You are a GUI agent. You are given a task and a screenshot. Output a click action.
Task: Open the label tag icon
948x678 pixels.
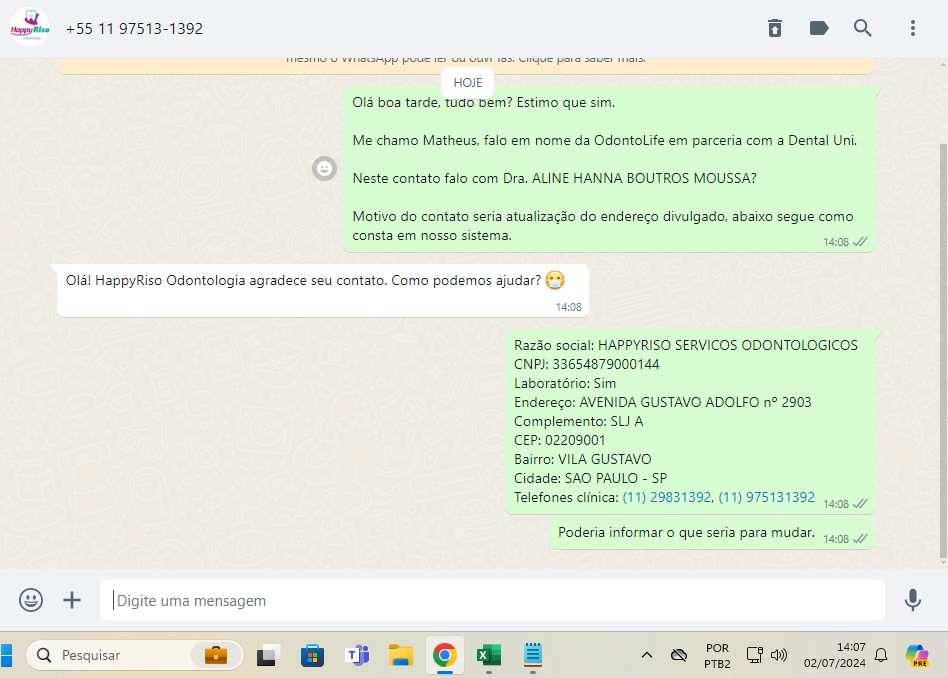pos(819,28)
